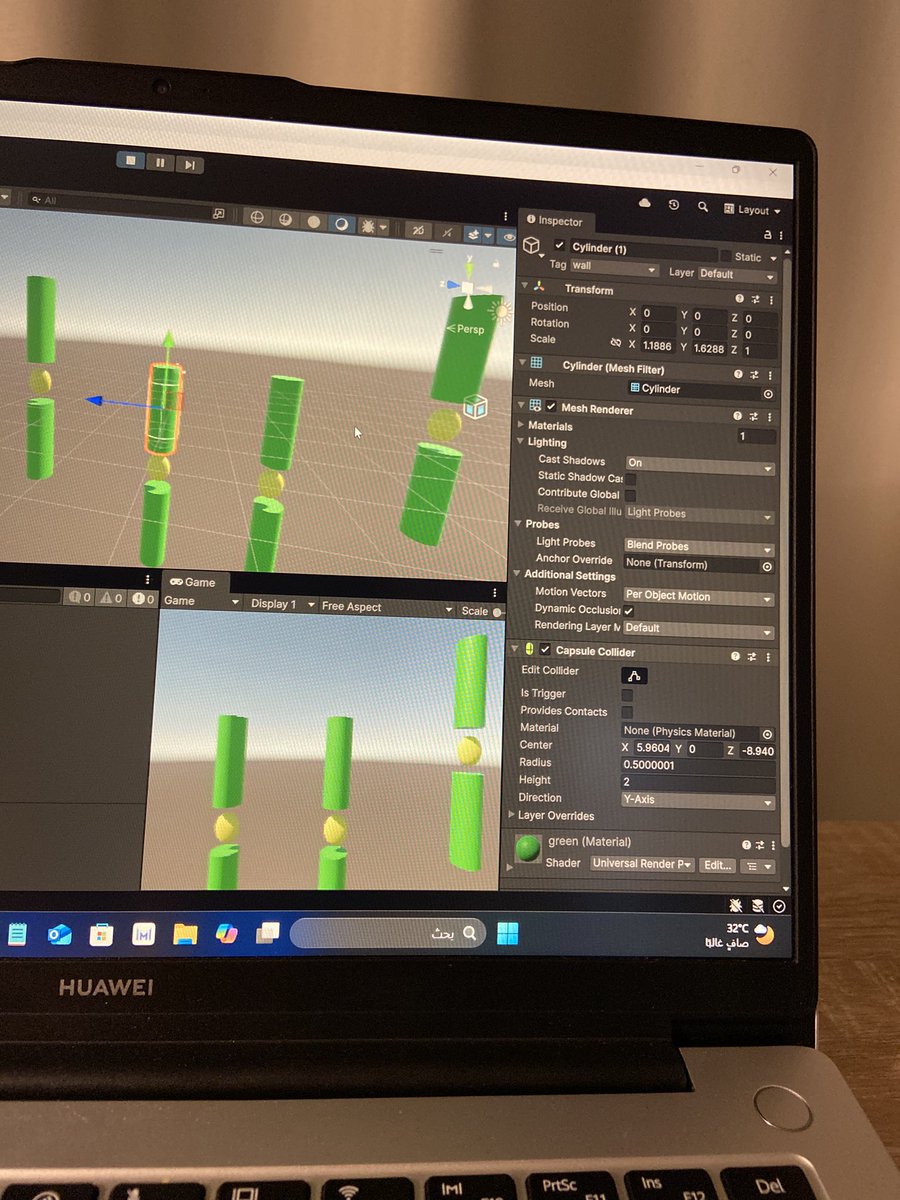The width and height of the screenshot is (900, 1200).
Task: Open the Mesh object picker circle
Action: (768, 394)
